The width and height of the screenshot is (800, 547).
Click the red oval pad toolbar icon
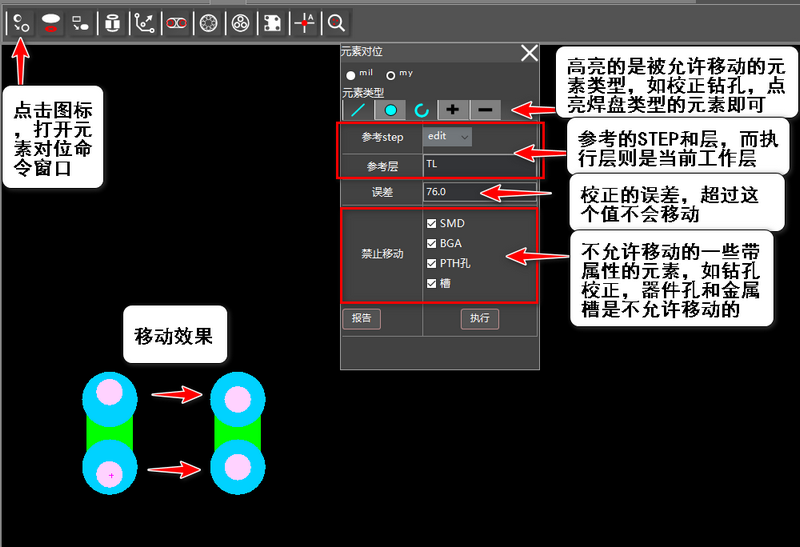(51, 22)
